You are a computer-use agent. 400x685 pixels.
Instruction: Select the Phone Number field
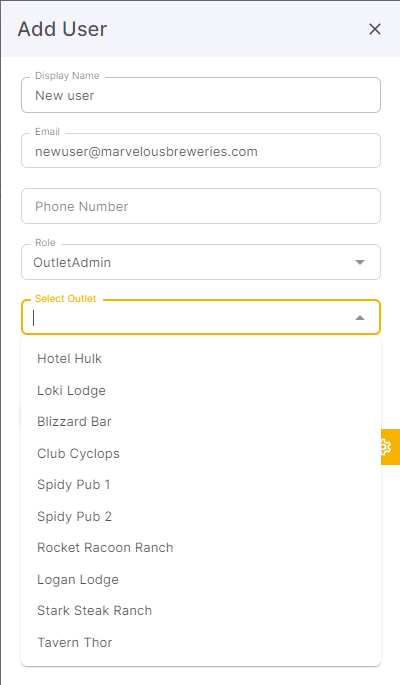201,206
